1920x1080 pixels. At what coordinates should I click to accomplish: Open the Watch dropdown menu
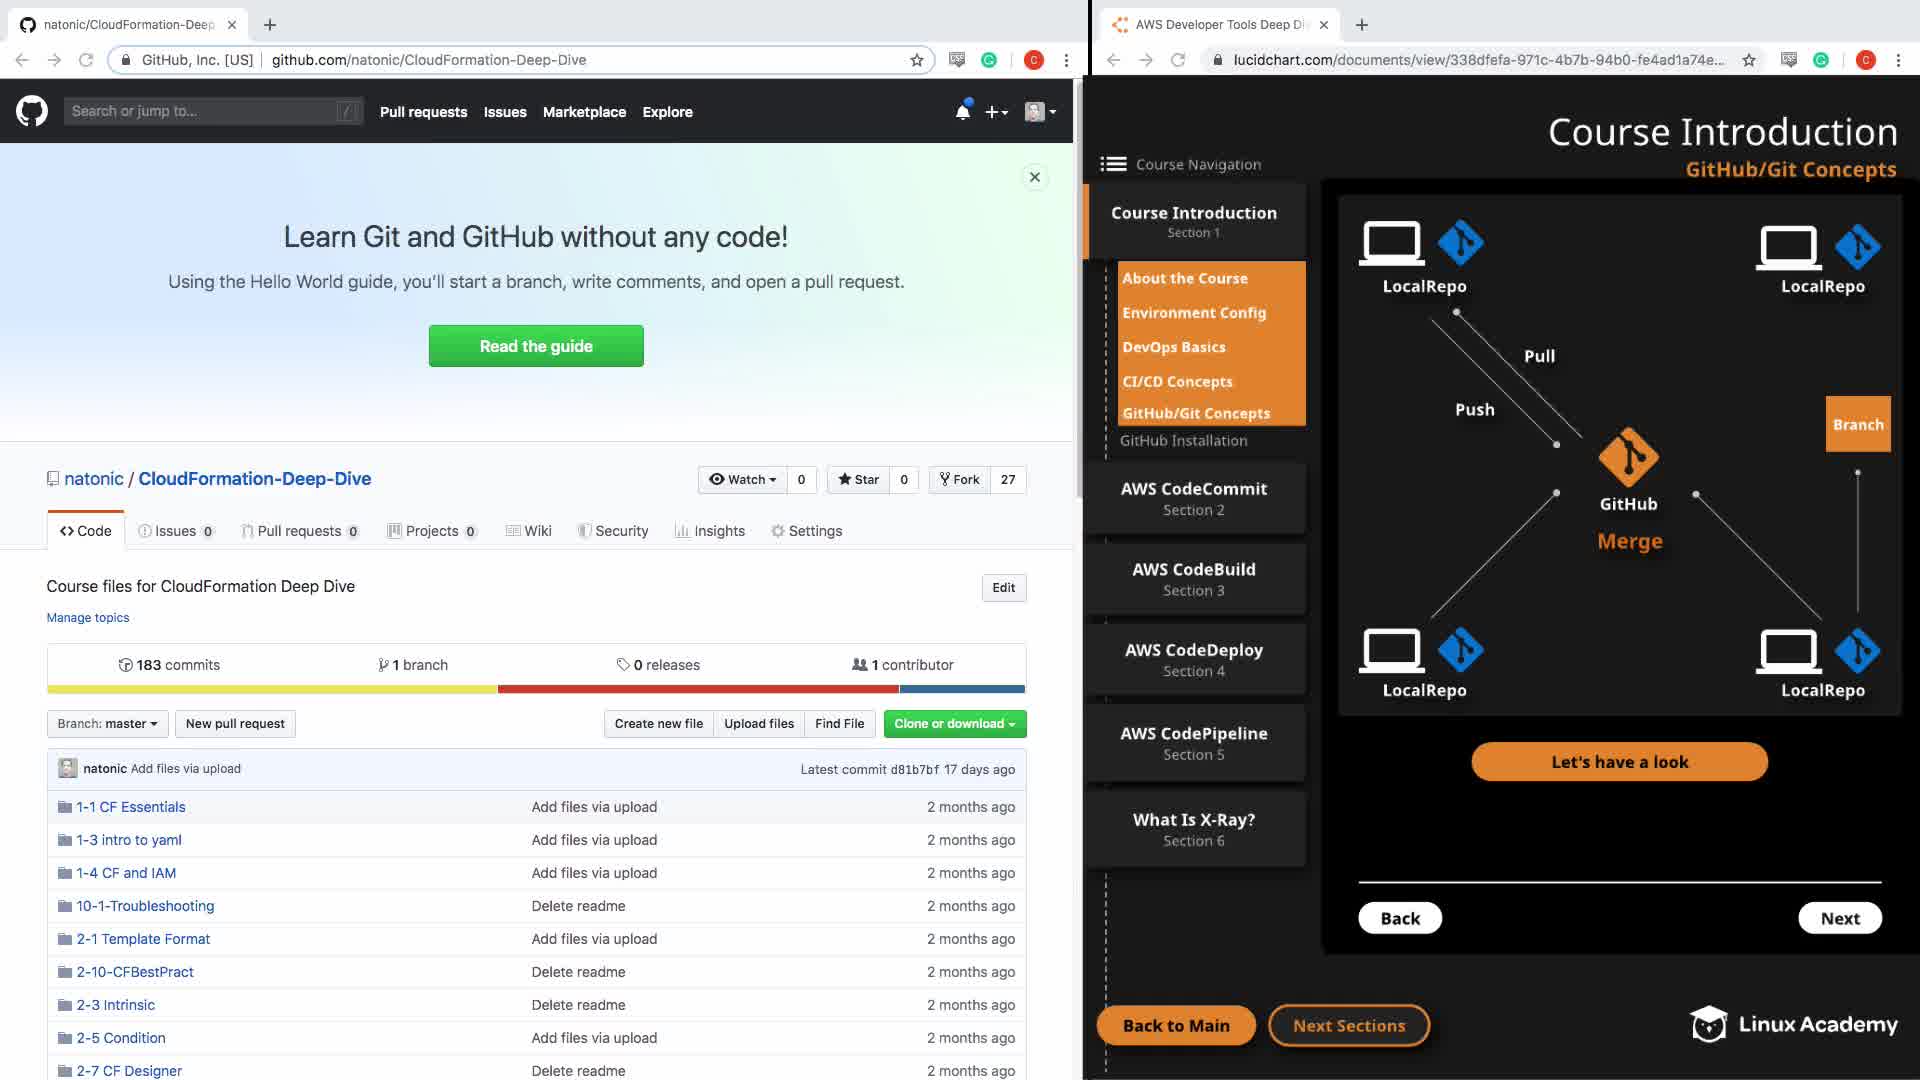coord(743,480)
